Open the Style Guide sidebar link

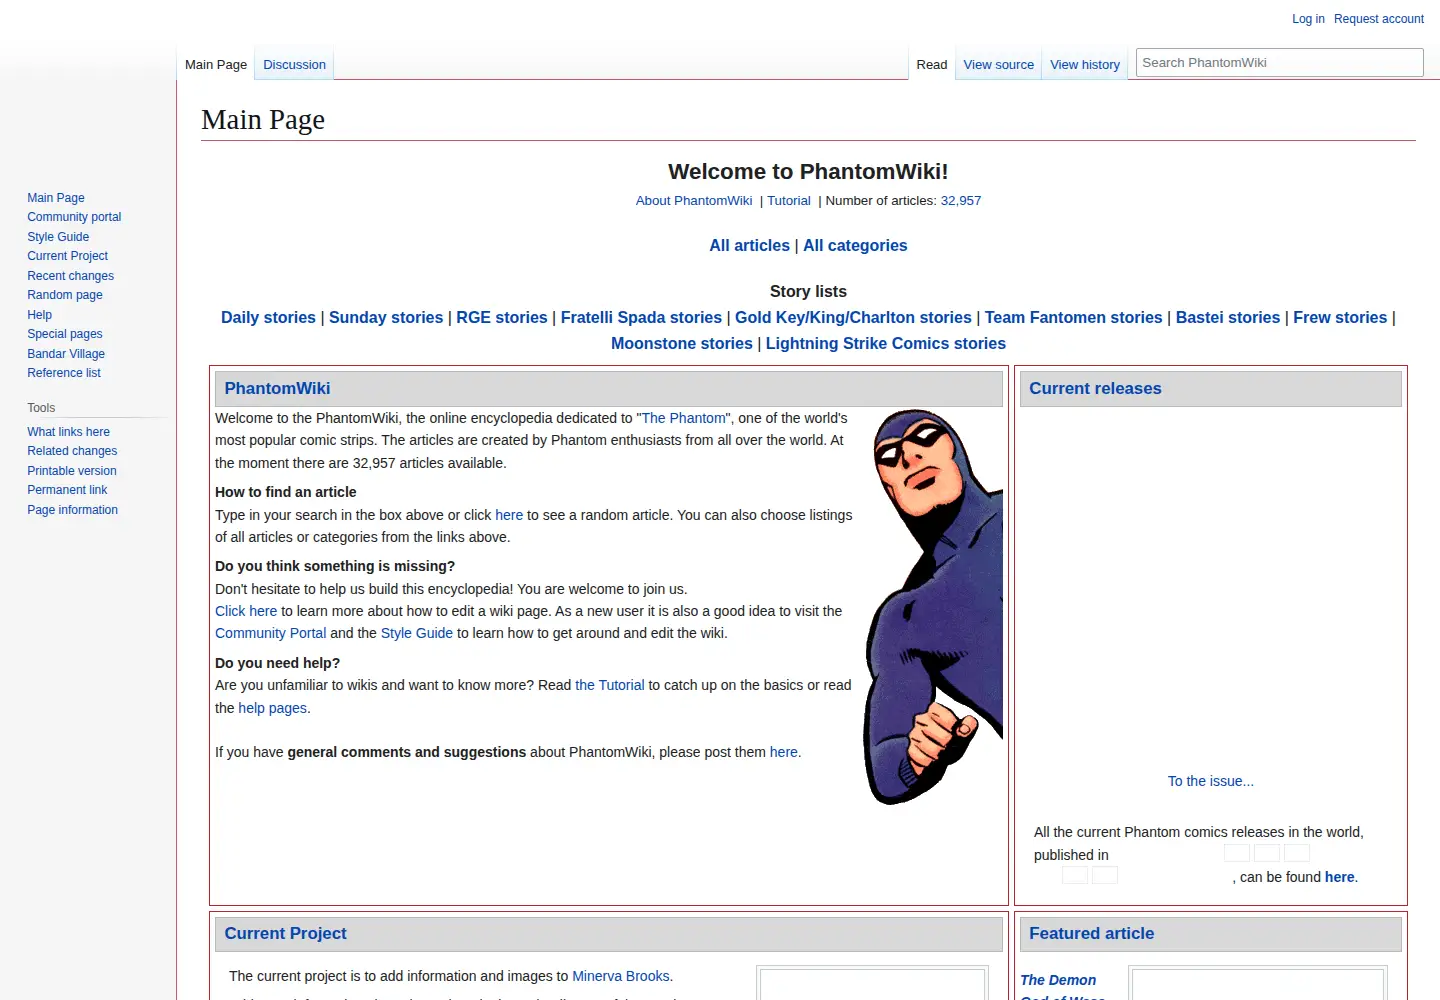pyautogui.click(x=58, y=237)
